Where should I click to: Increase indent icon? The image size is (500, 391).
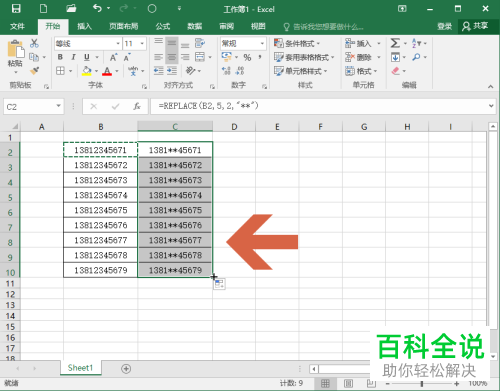(x=172, y=71)
